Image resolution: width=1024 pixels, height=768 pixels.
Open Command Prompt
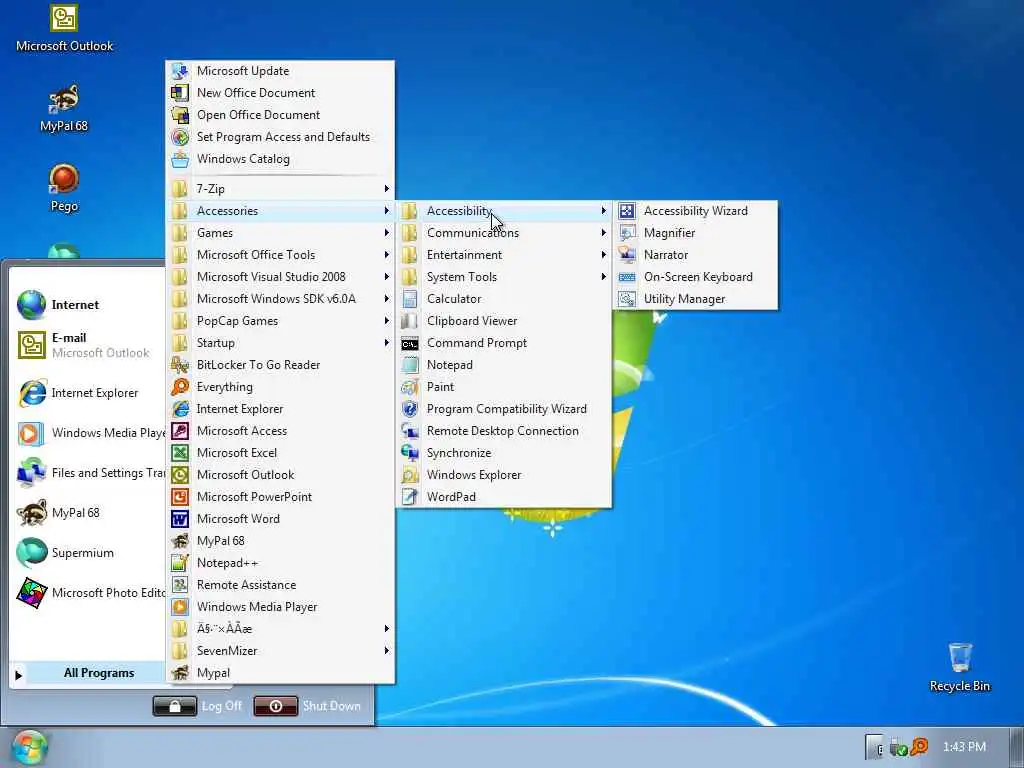coord(504,343)
